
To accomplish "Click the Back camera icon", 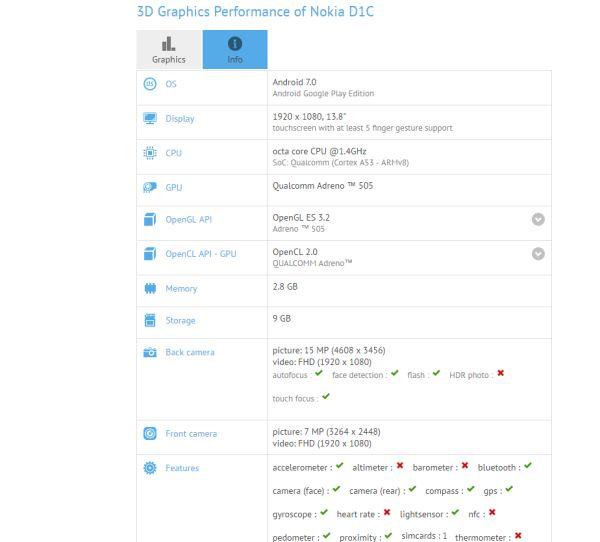I will pos(150,352).
